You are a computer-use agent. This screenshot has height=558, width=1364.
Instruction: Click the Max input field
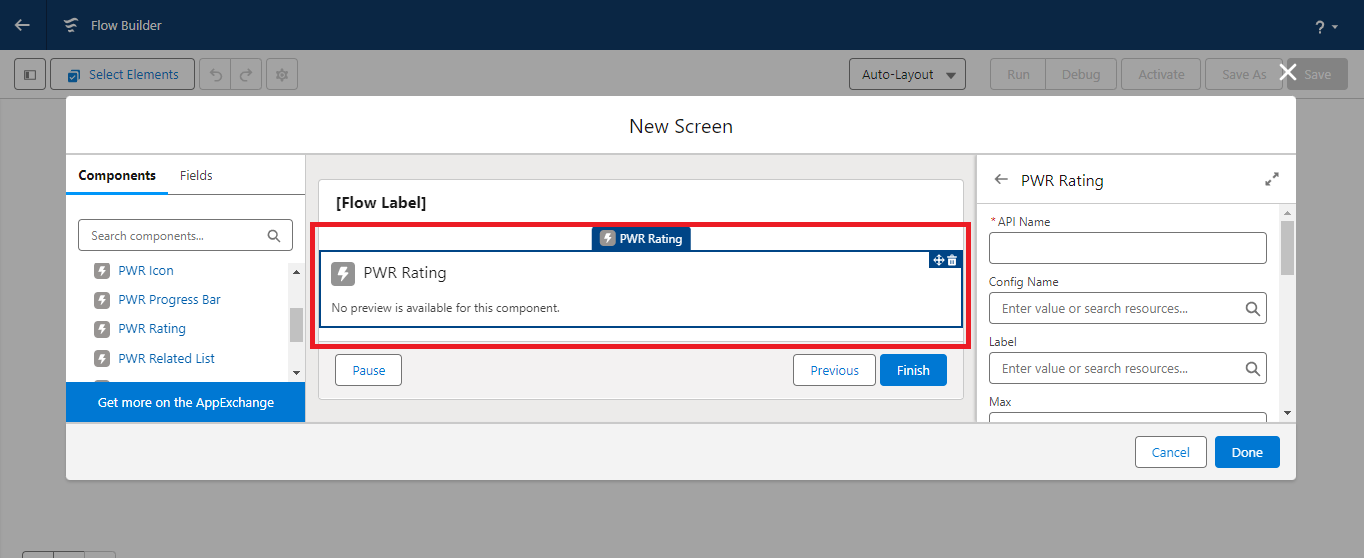pos(1128,417)
